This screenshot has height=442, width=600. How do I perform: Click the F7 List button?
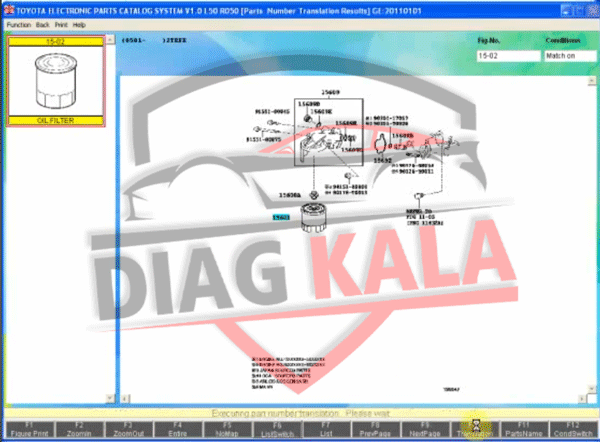pyautogui.click(x=326, y=429)
